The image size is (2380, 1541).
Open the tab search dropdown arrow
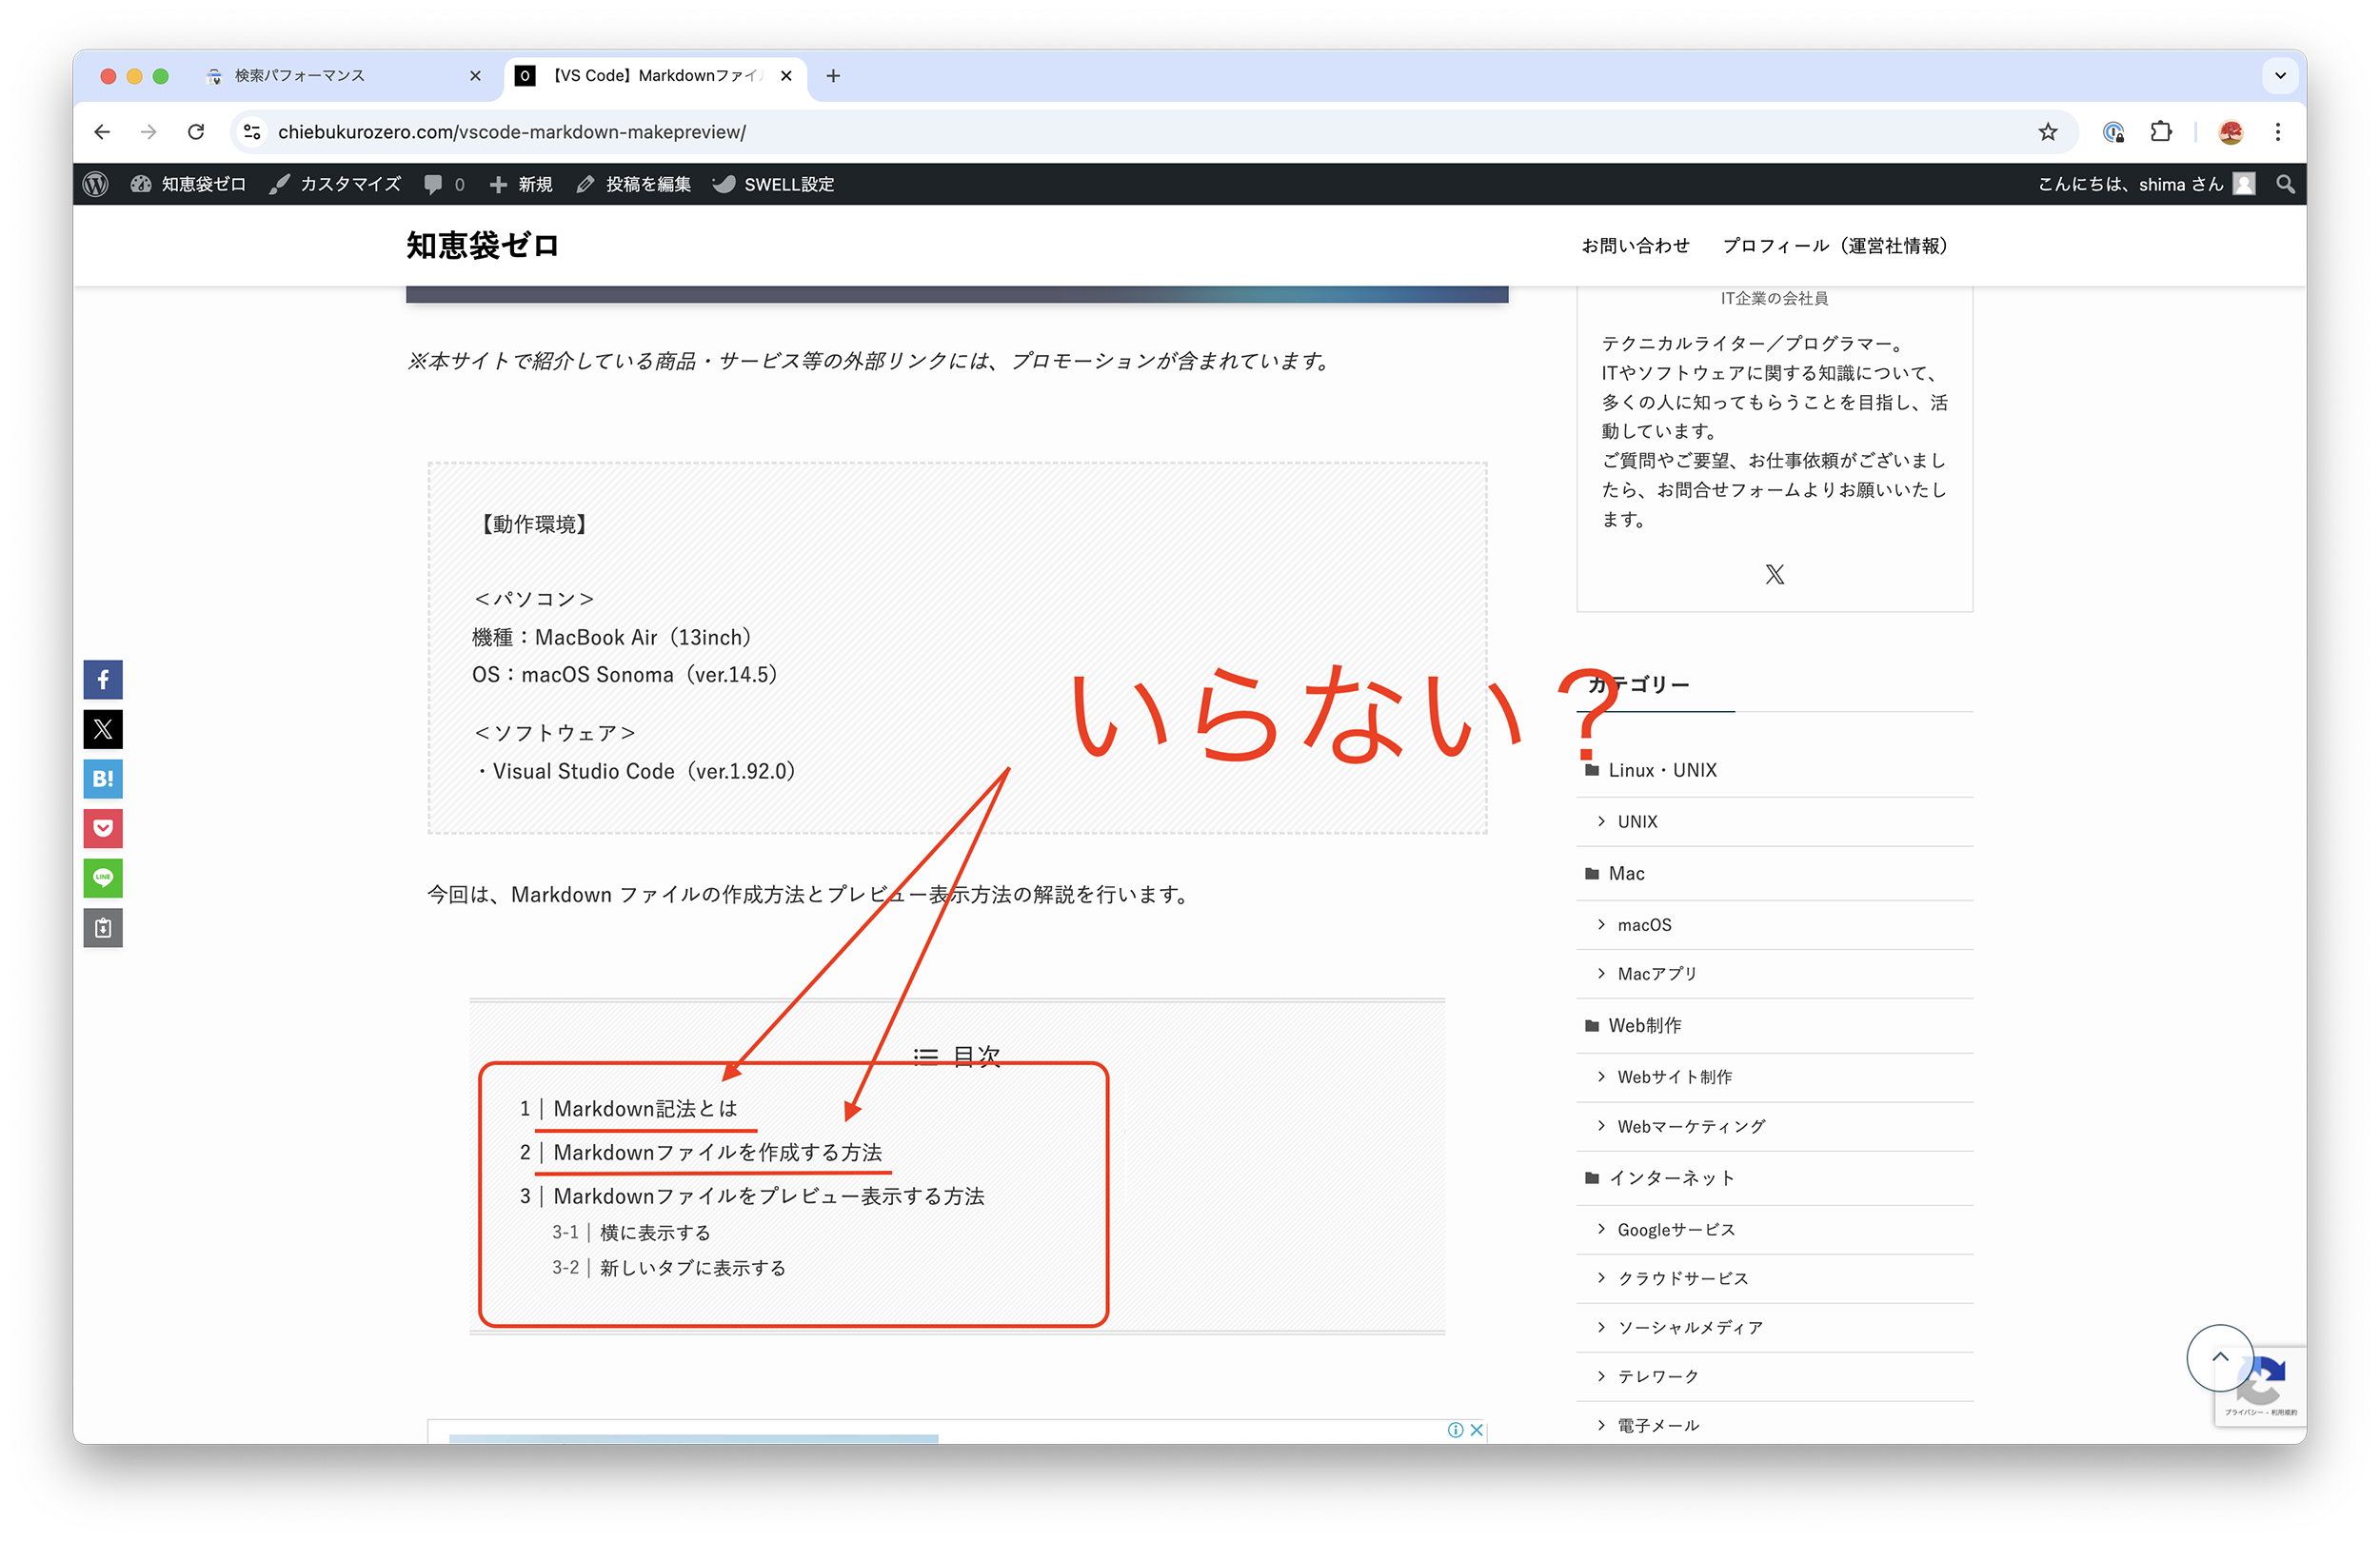click(x=2280, y=76)
